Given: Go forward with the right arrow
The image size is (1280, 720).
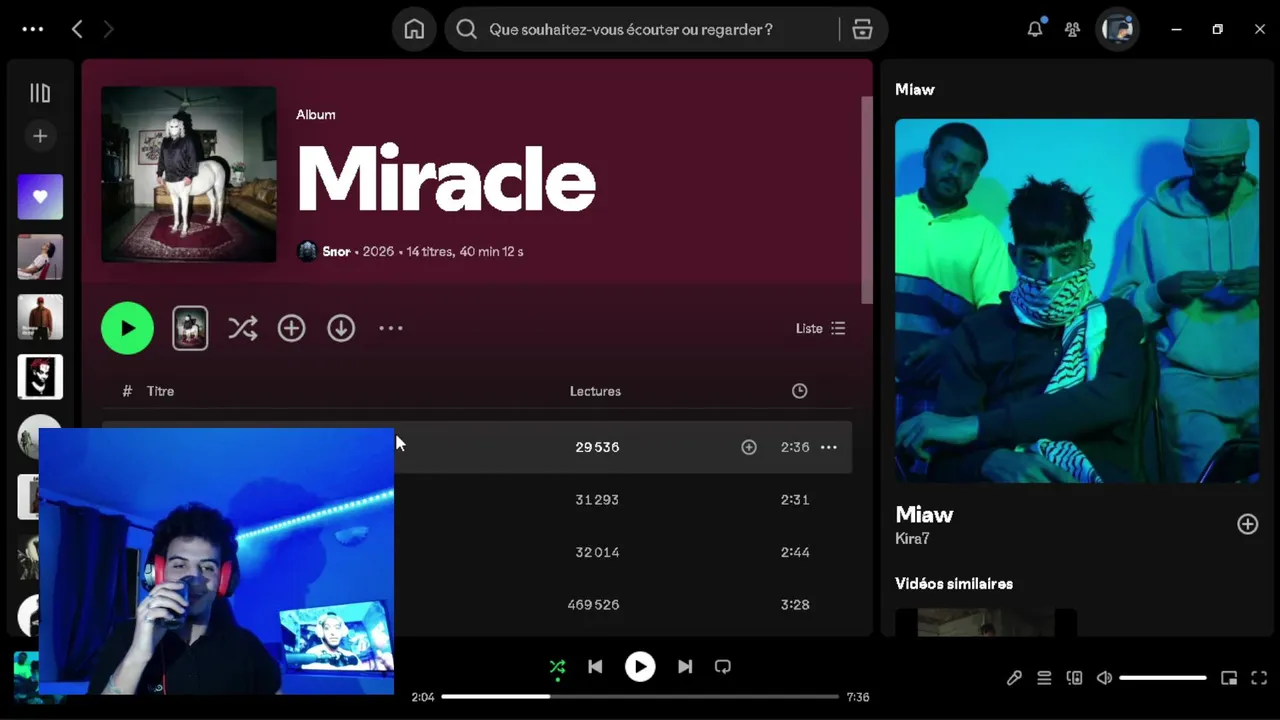Looking at the screenshot, I should tap(108, 29).
